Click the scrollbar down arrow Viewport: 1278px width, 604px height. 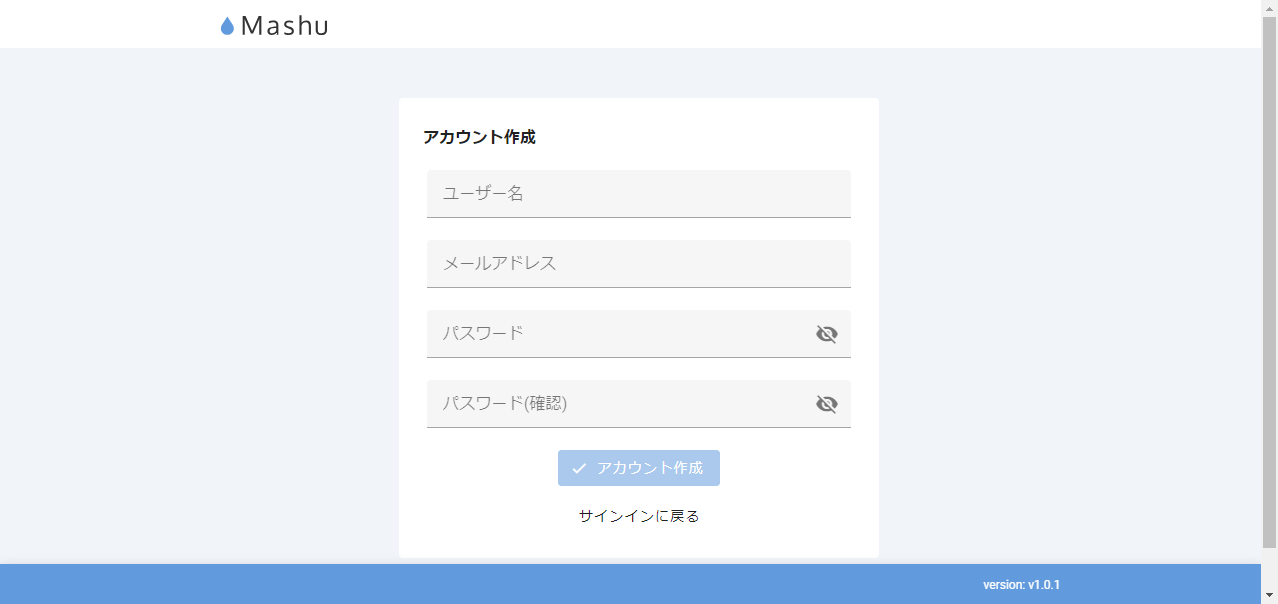[1269, 596]
